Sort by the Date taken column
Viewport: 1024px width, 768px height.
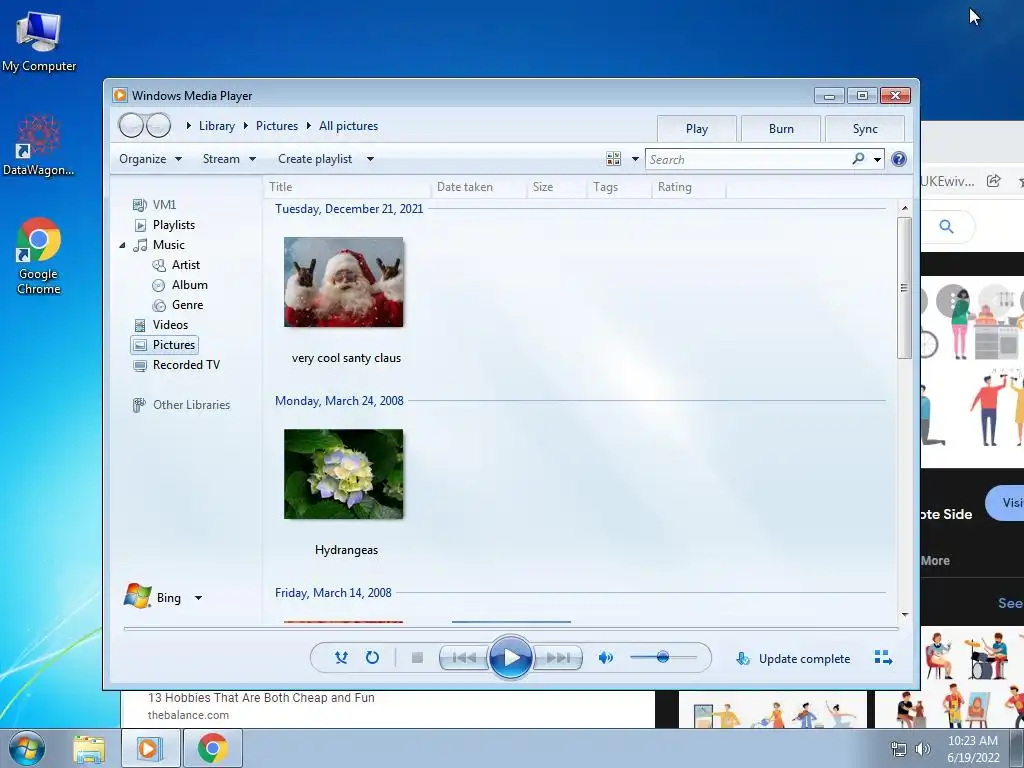click(x=479, y=187)
